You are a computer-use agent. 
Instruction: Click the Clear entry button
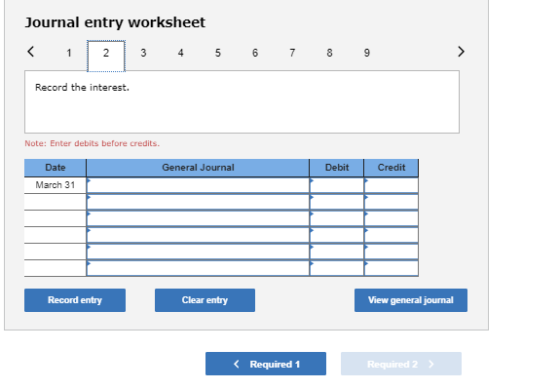pyautogui.click(x=205, y=300)
